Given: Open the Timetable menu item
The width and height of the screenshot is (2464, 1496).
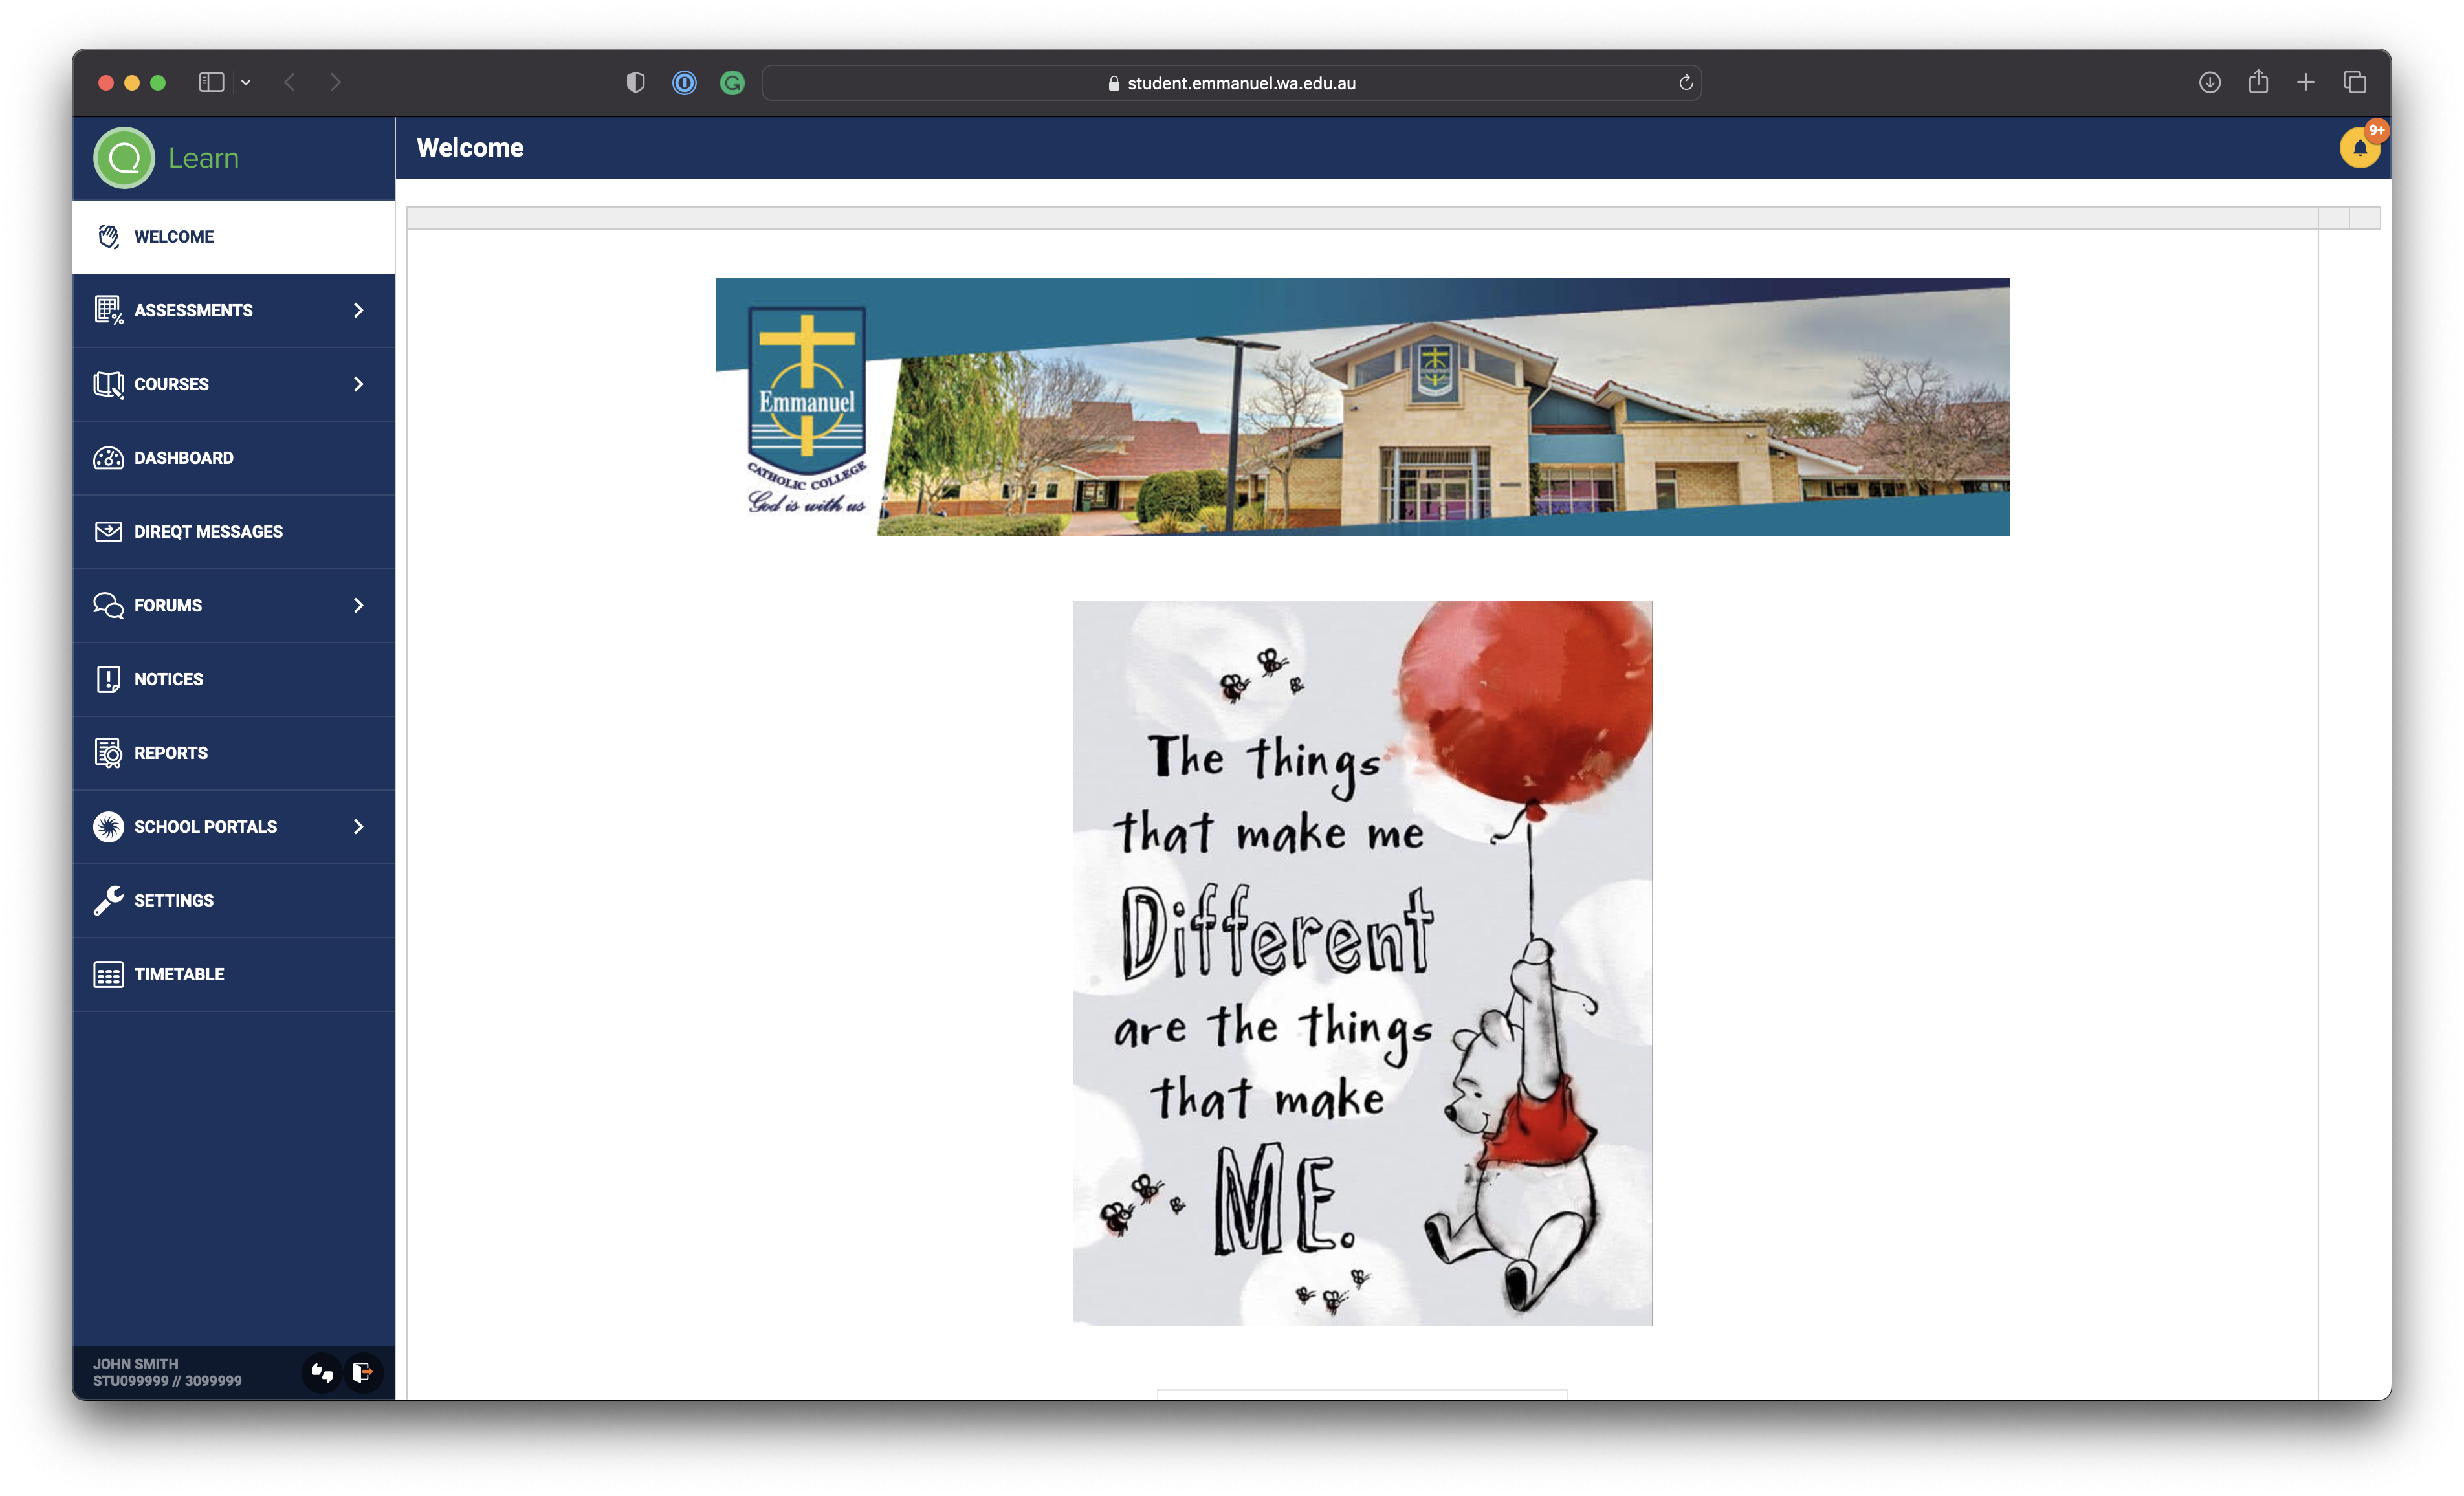Looking at the screenshot, I should click(179, 974).
